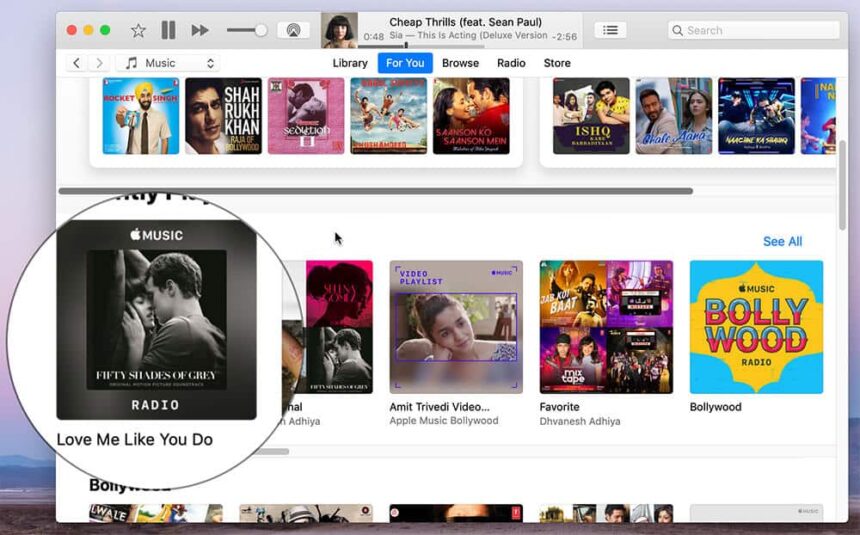Click the Bollywood station title text
Screen dimensions: 860x535
715,407
